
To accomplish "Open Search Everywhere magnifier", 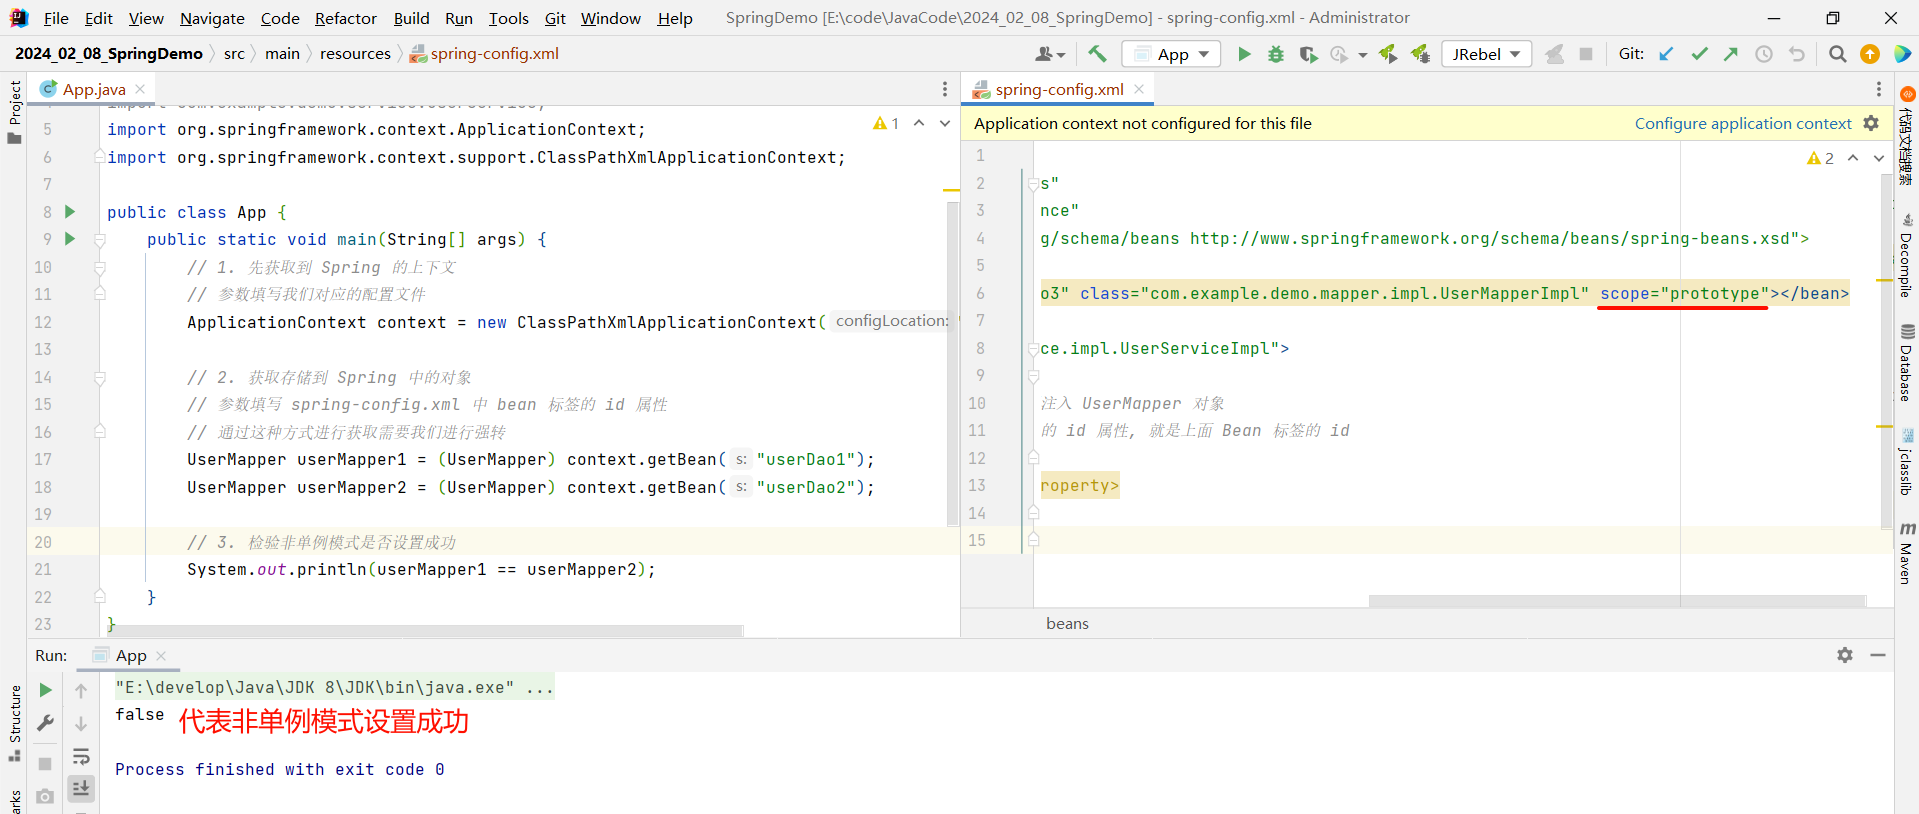I will click(1837, 54).
